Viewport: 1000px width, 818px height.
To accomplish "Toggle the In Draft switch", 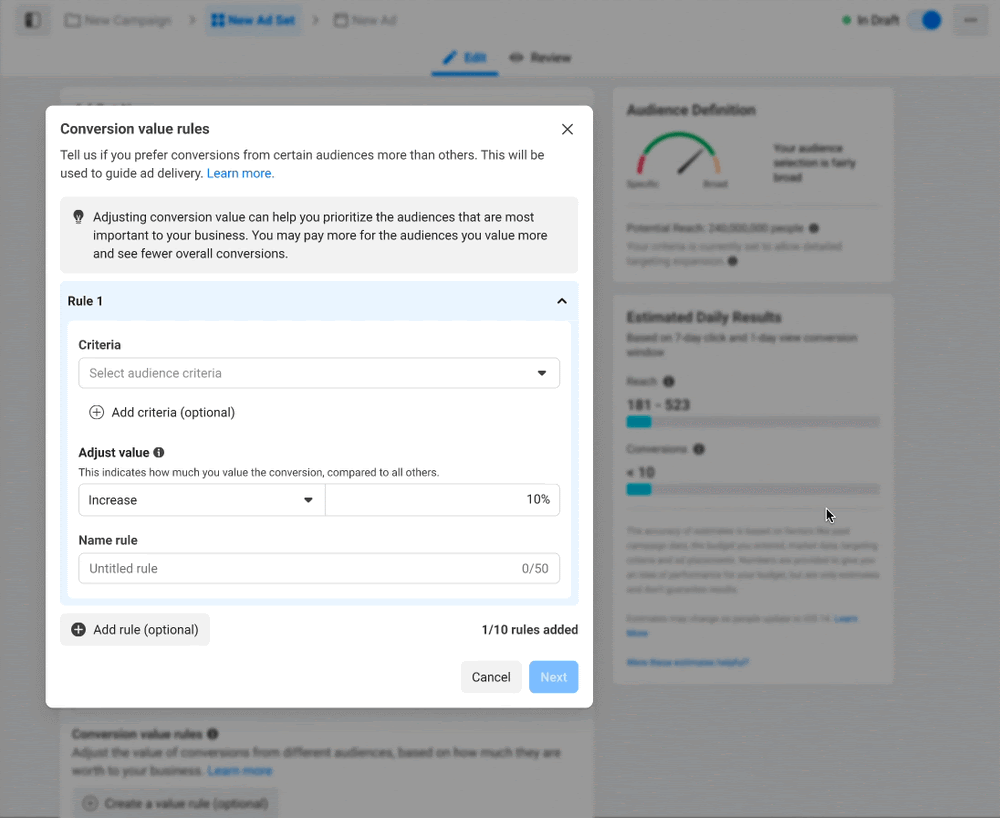I will [x=925, y=19].
